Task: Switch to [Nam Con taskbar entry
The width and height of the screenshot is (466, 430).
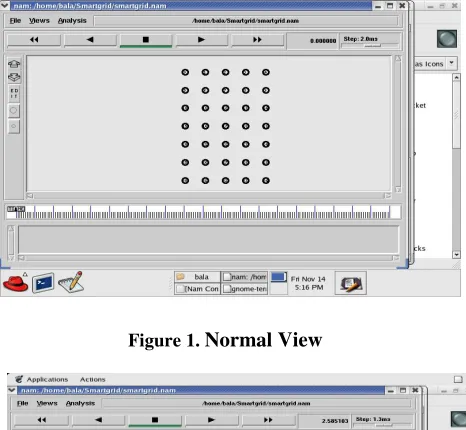Action: click(x=197, y=289)
